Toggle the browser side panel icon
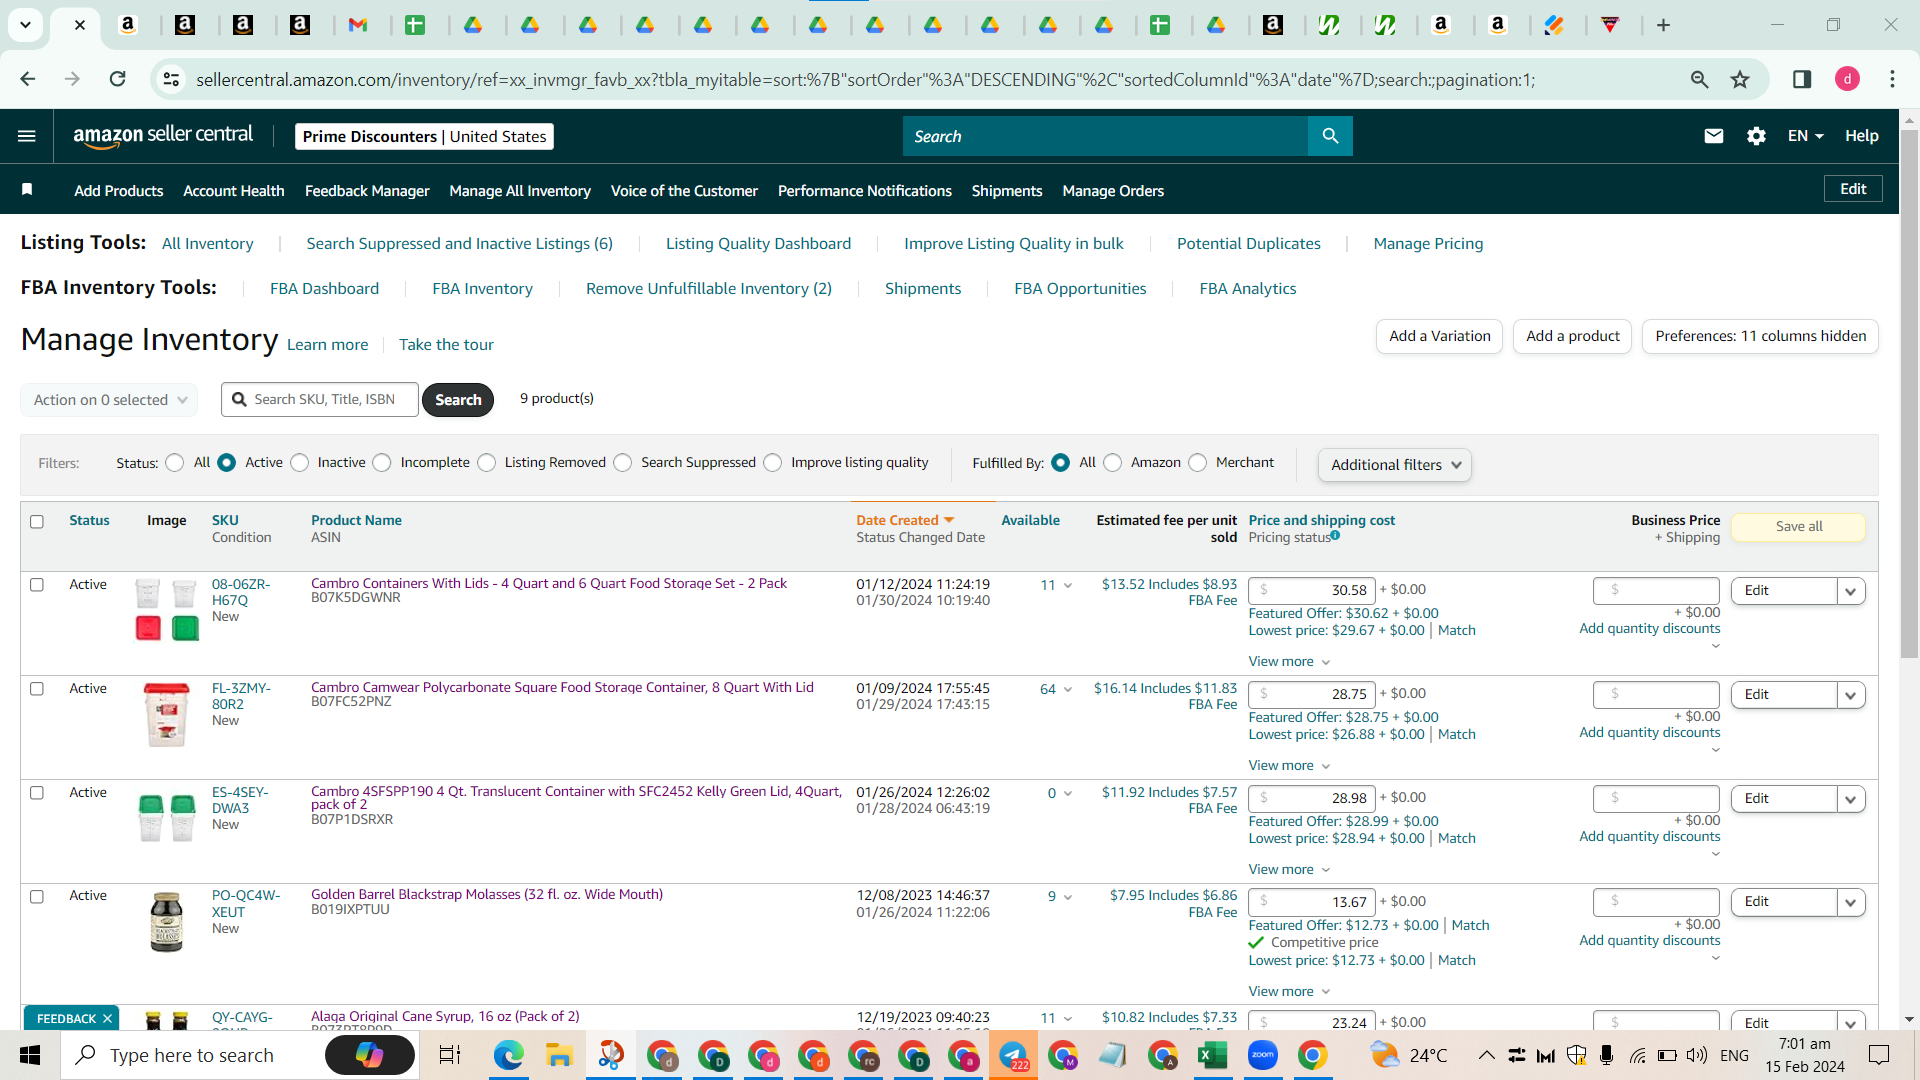This screenshot has height=1080, width=1920. pyautogui.click(x=1802, y=79)
